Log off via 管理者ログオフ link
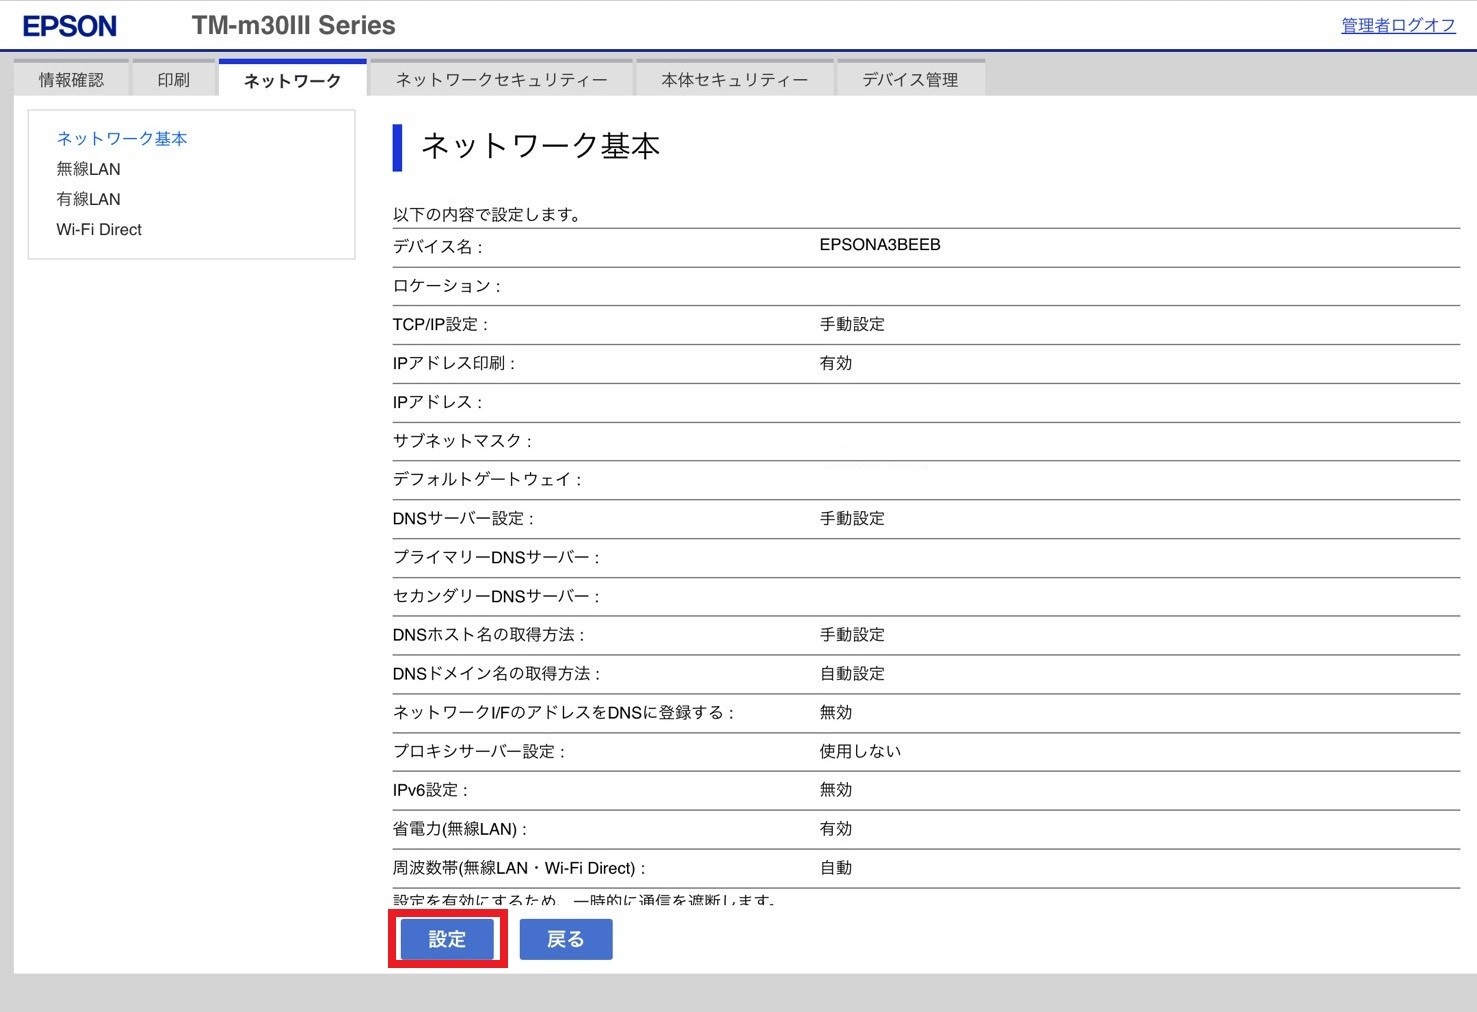This screenshot has width=1477, height=1012. pyautogui.click(x=1397, y=26)
